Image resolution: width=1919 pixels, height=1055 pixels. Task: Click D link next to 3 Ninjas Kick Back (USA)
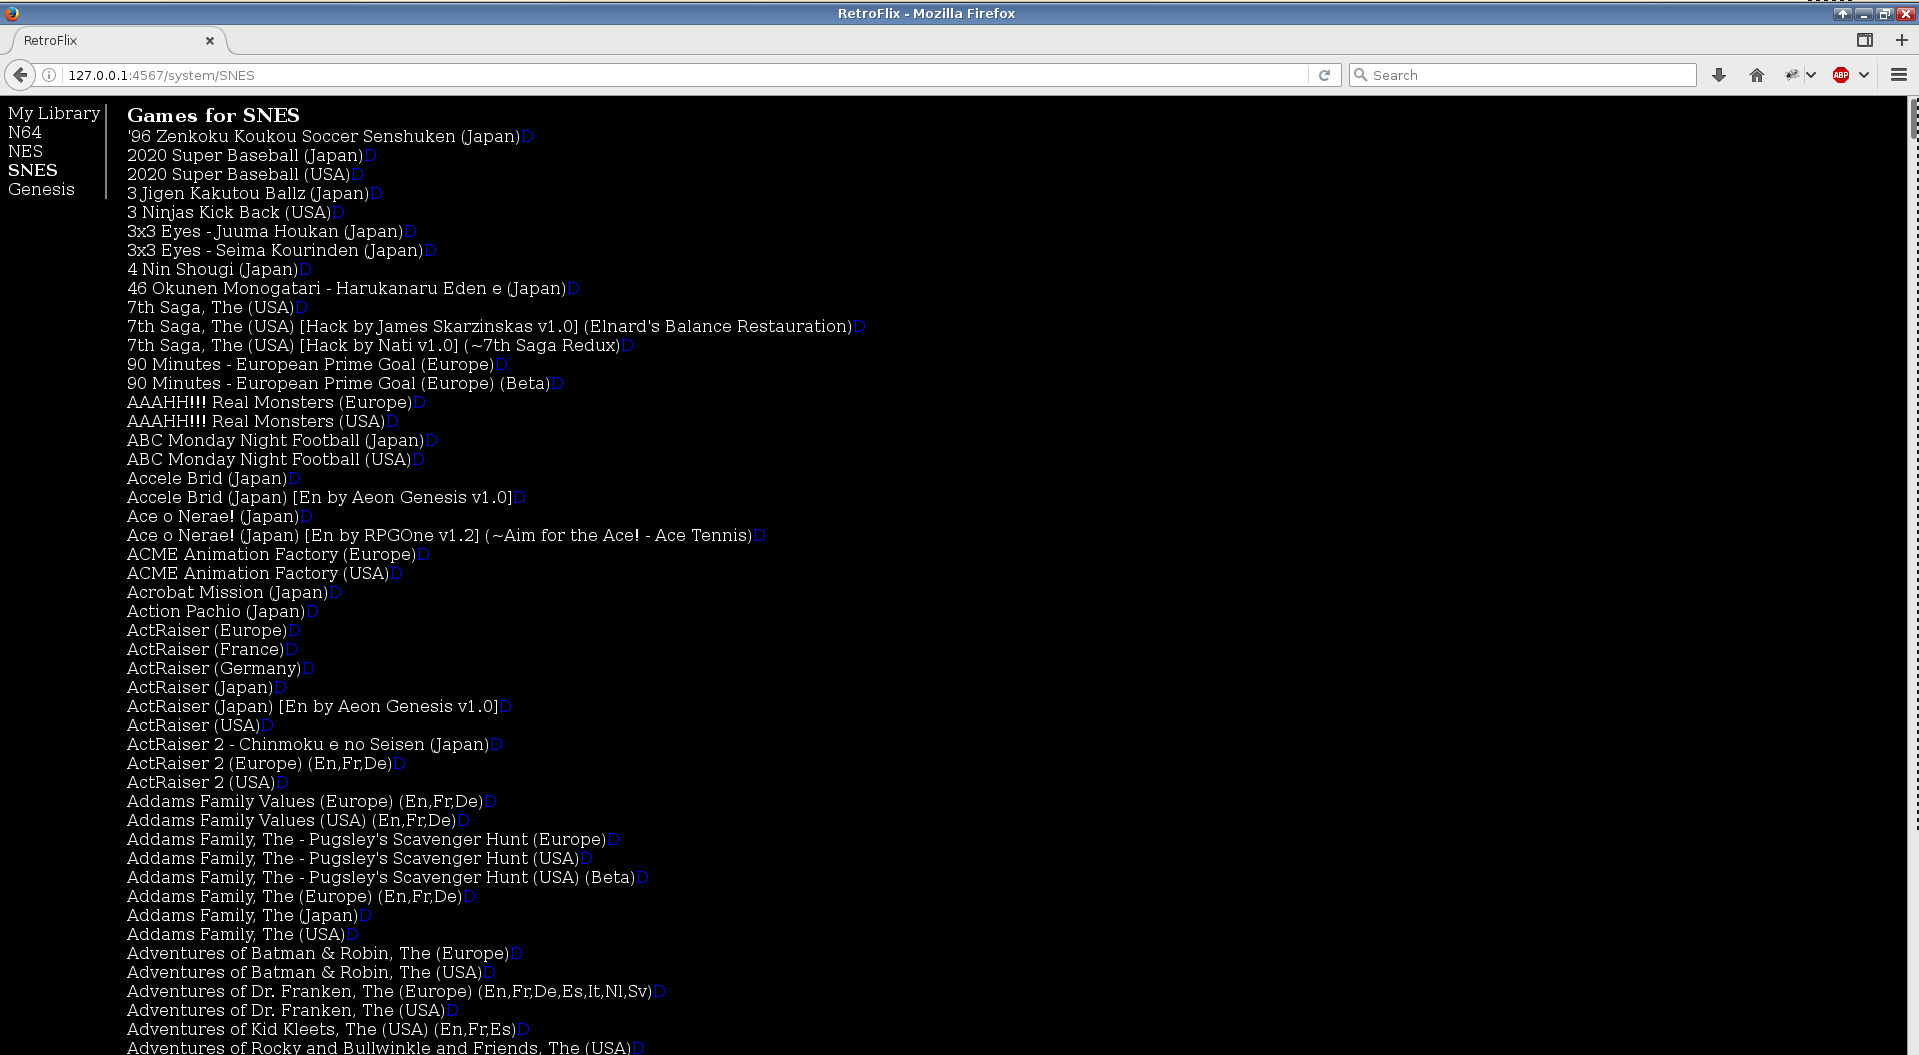338,213
